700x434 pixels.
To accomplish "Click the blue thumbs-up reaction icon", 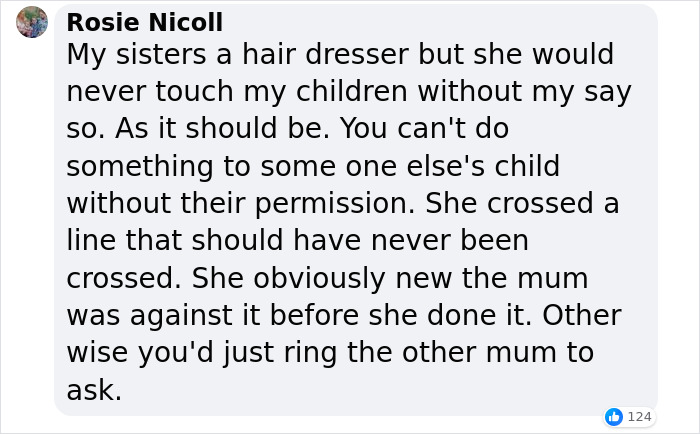I will click(x=614, y=416).
